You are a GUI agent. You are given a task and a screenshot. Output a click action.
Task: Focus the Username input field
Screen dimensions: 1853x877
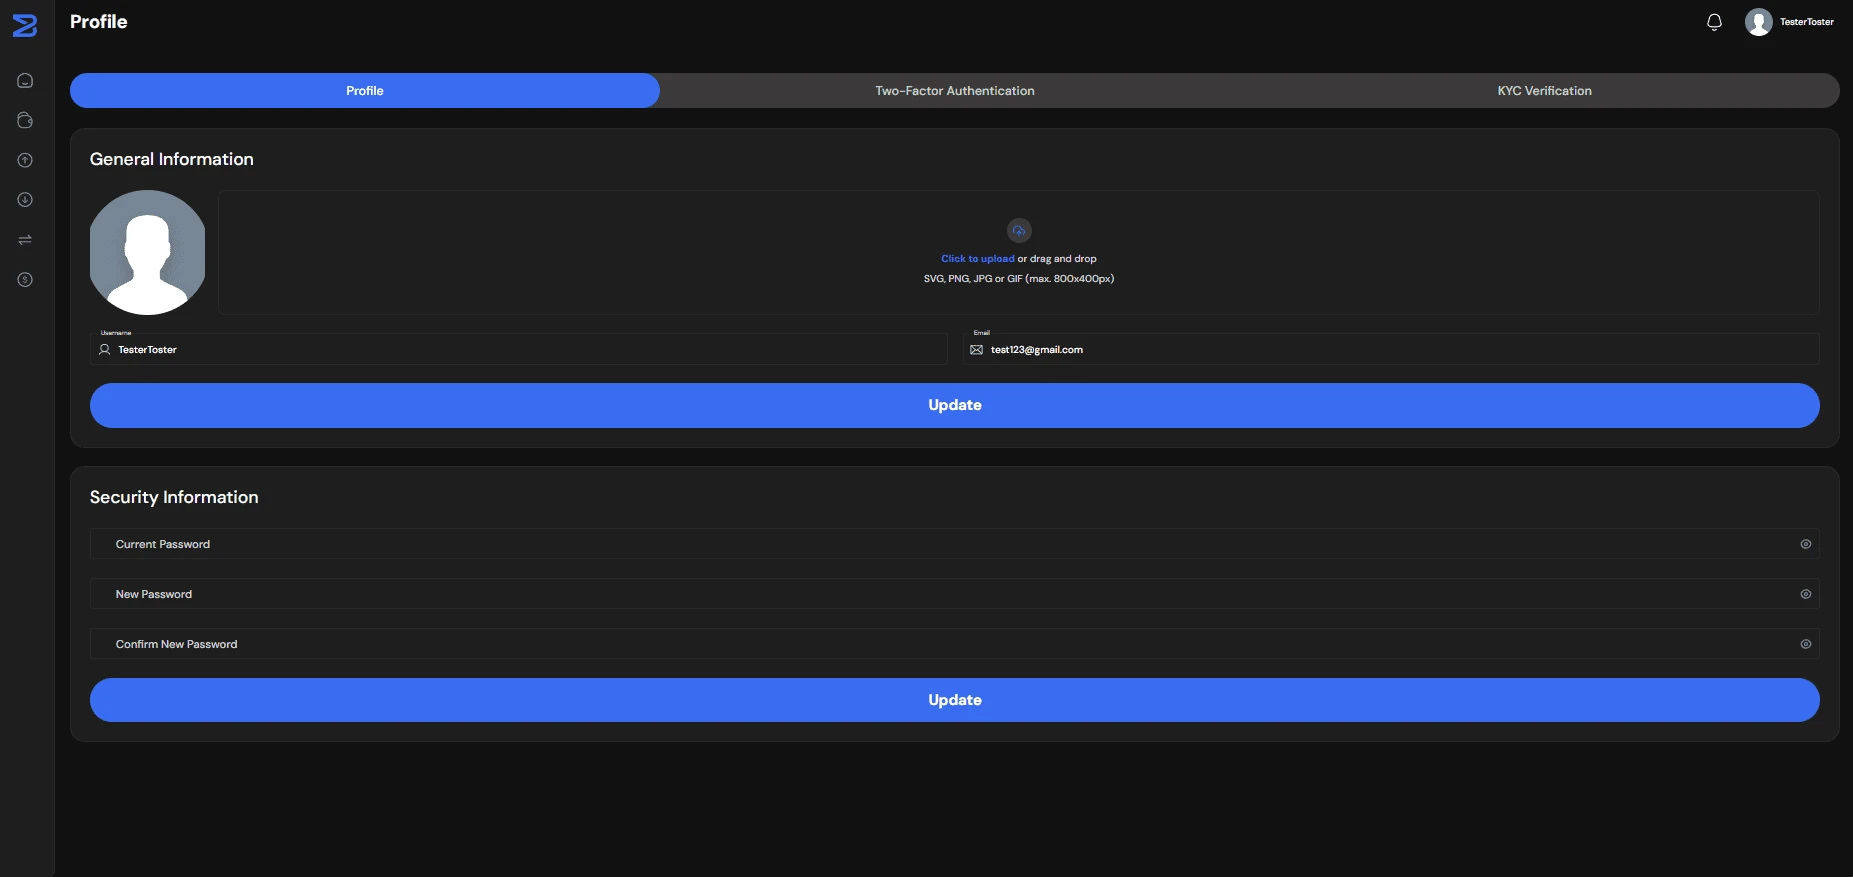coord(518,349)
